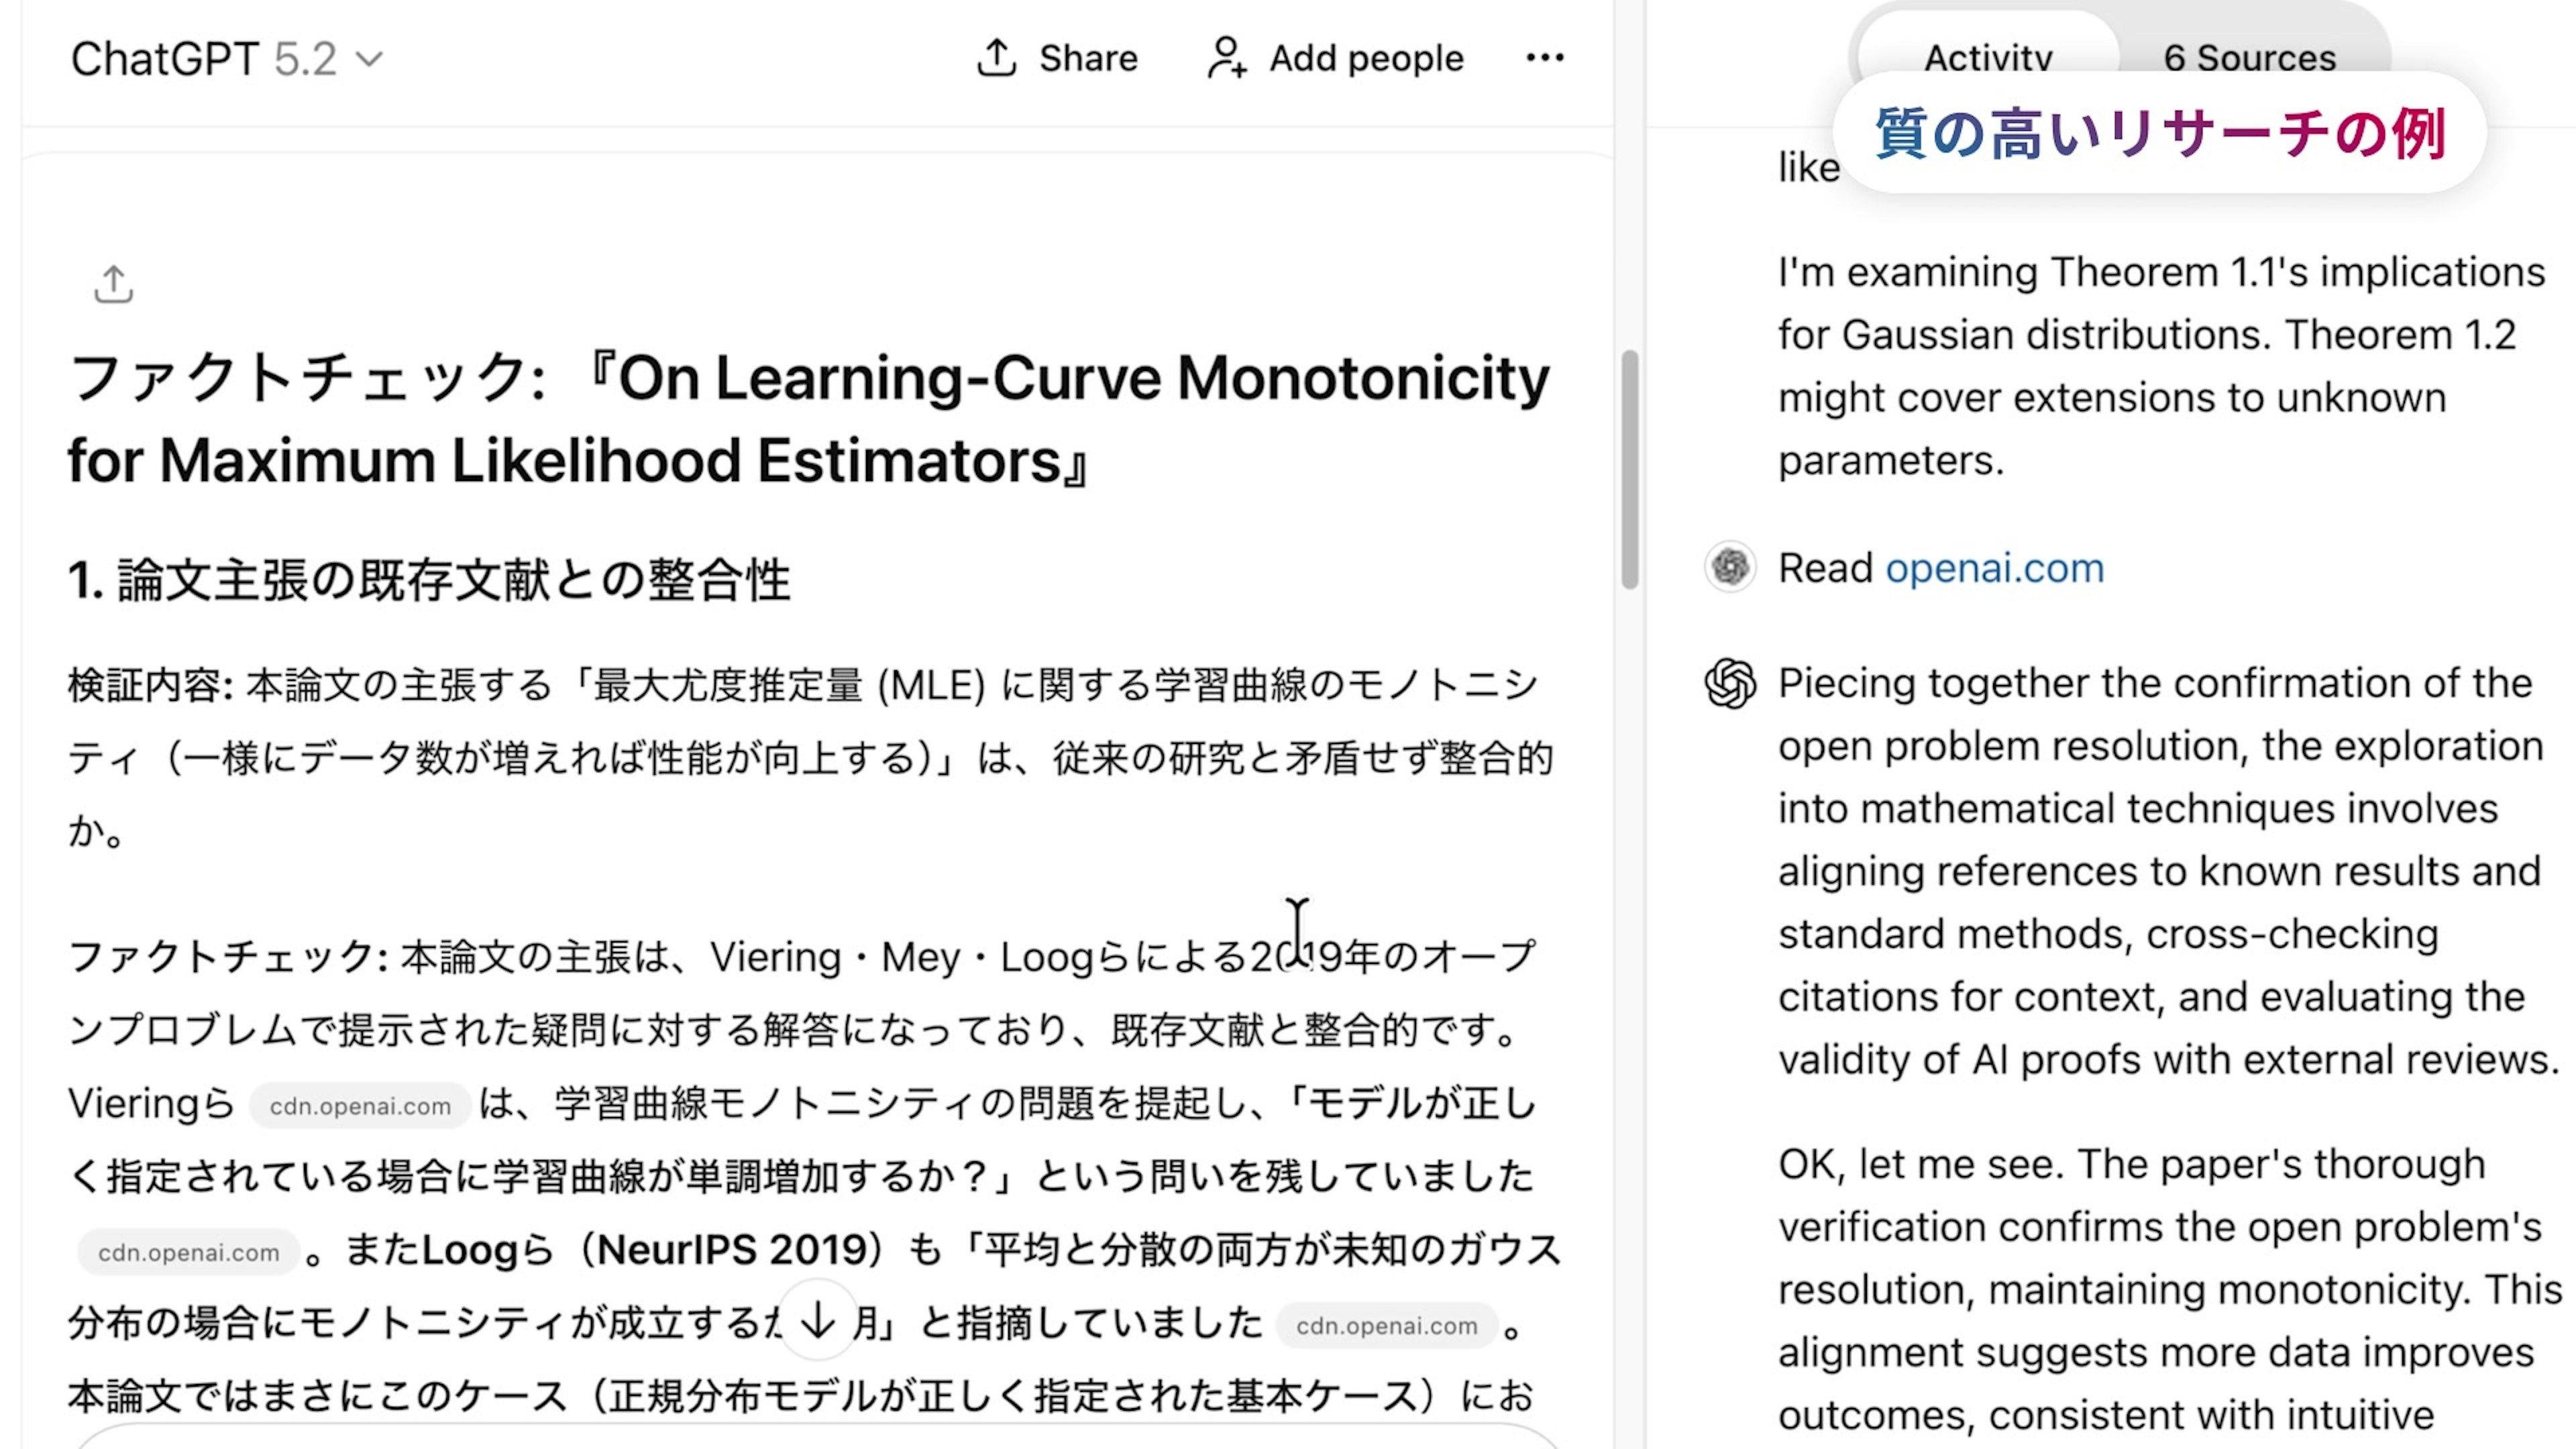Click the Share upload icon in header
The height and width of the screenshot is (1449, 2576).
tap(996, 58)
